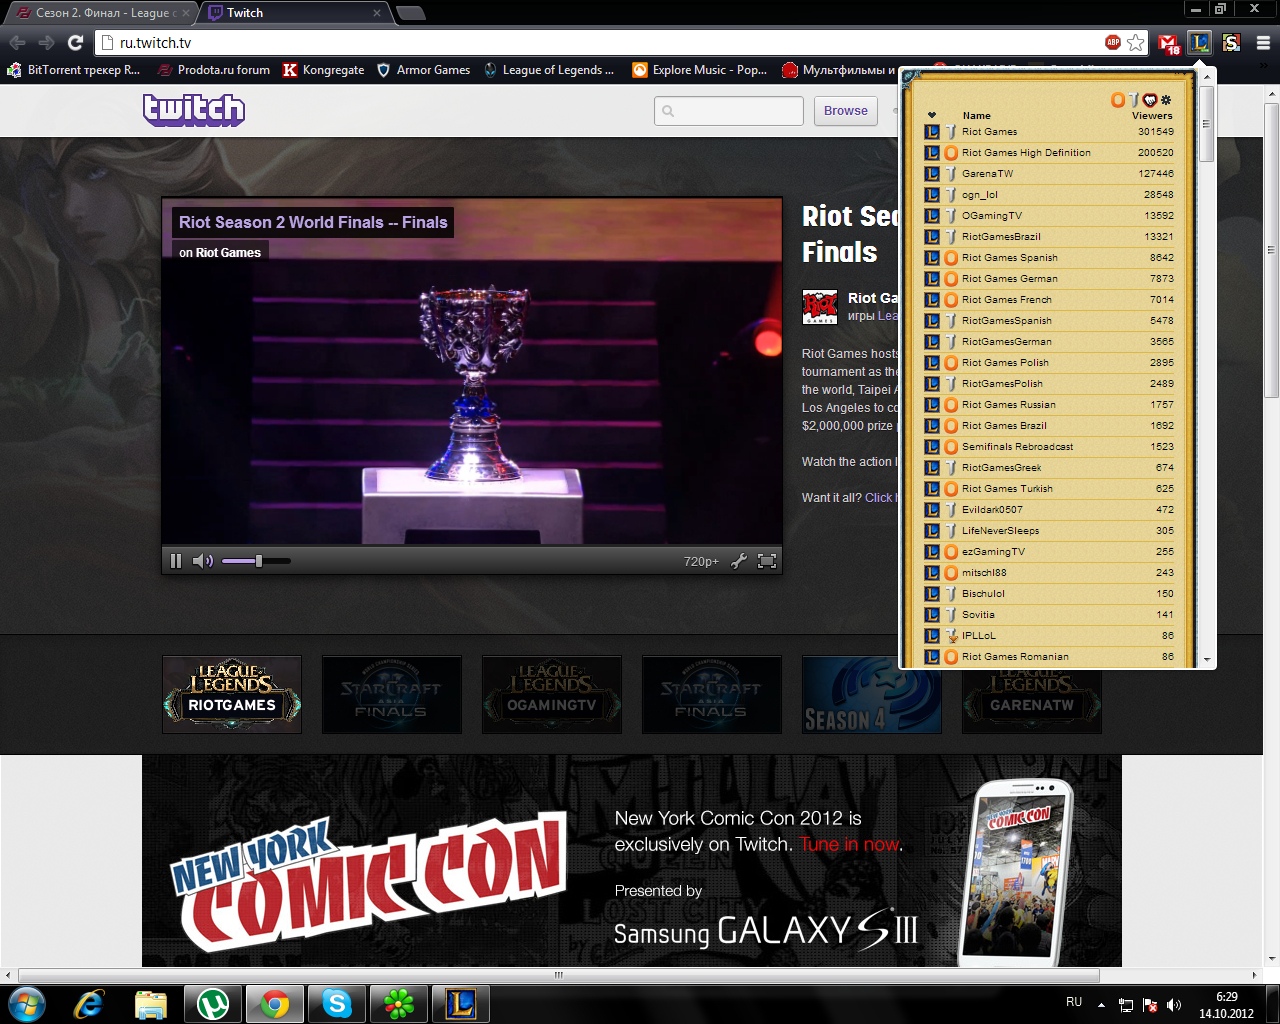Click the AdBlock Plus icon in address bar
Image resolution: width=1280 pixels, height=1024 pixels.
[x=1112, y=42]
